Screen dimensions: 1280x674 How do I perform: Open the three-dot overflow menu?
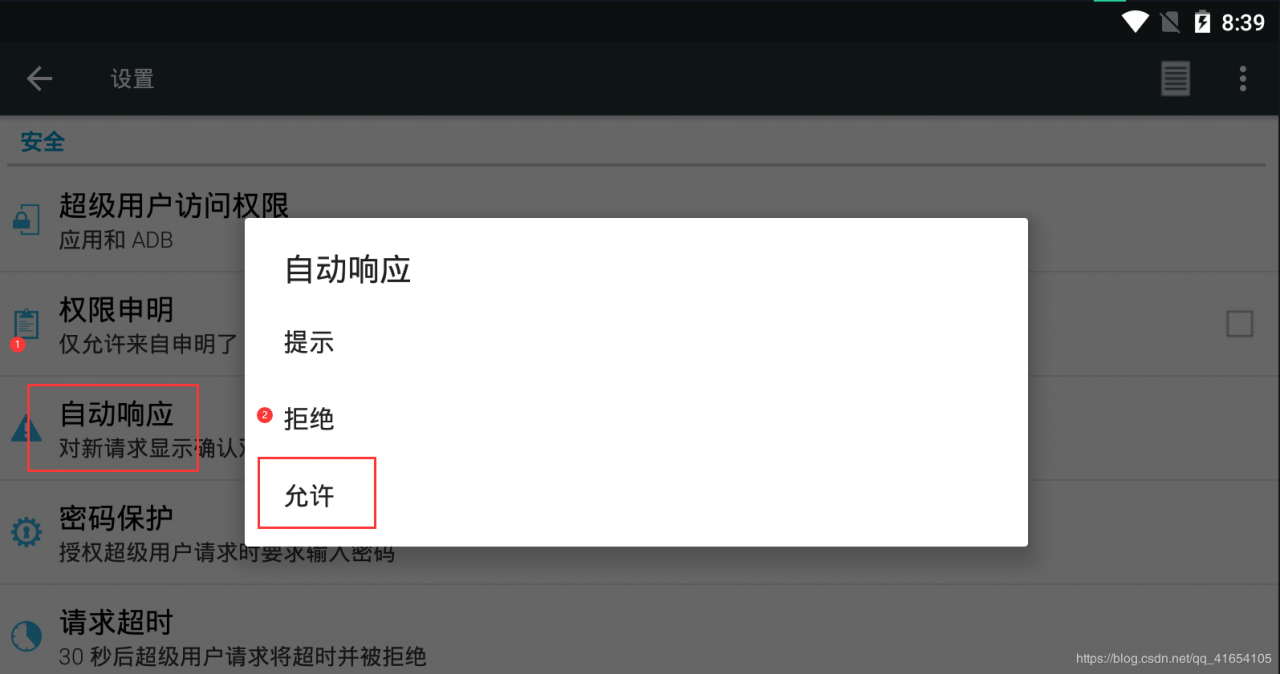click(1243, 78)
